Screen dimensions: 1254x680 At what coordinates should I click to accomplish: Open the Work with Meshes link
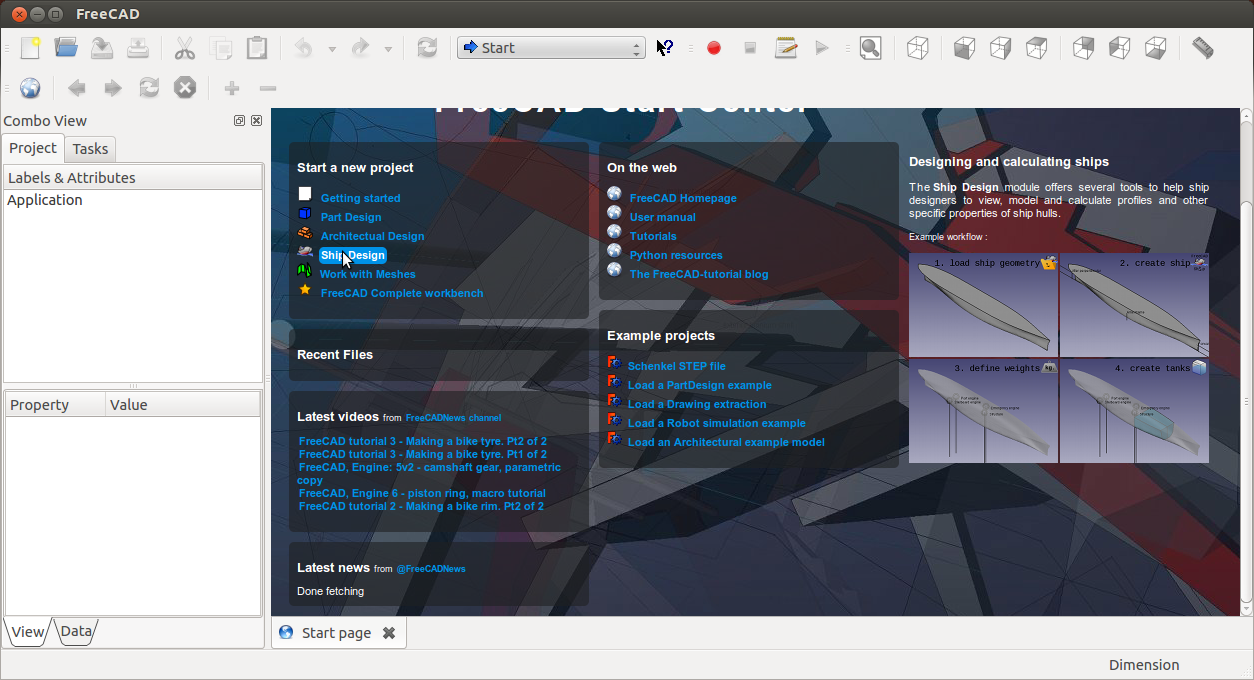368,274
